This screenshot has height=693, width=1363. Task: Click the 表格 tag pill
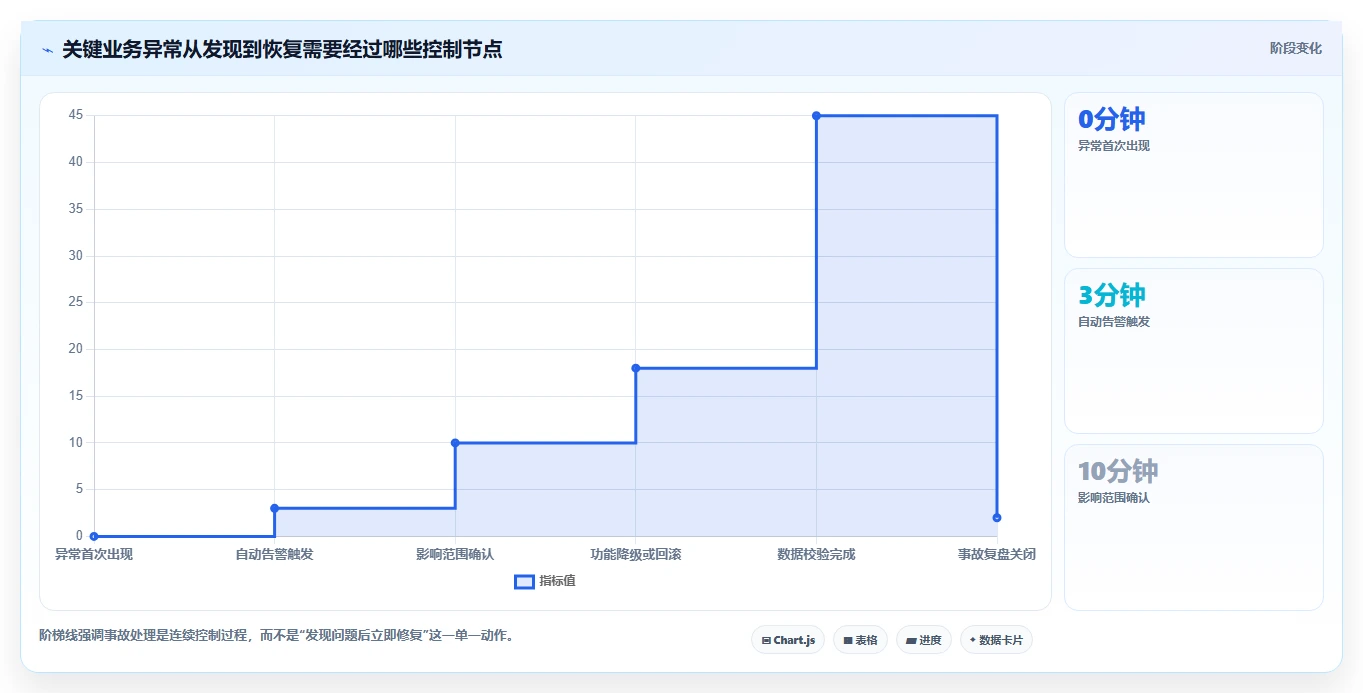[860, 640]
